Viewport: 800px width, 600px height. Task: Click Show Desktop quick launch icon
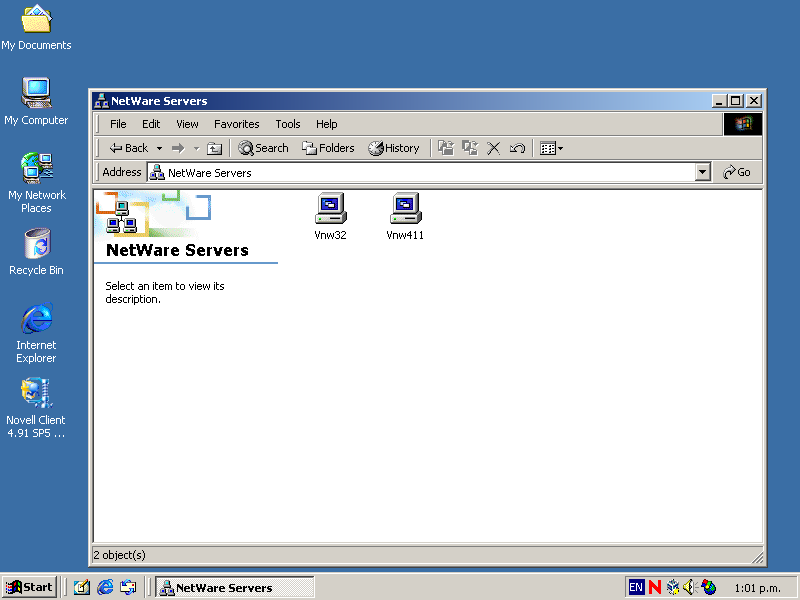[x=81, y=587]
